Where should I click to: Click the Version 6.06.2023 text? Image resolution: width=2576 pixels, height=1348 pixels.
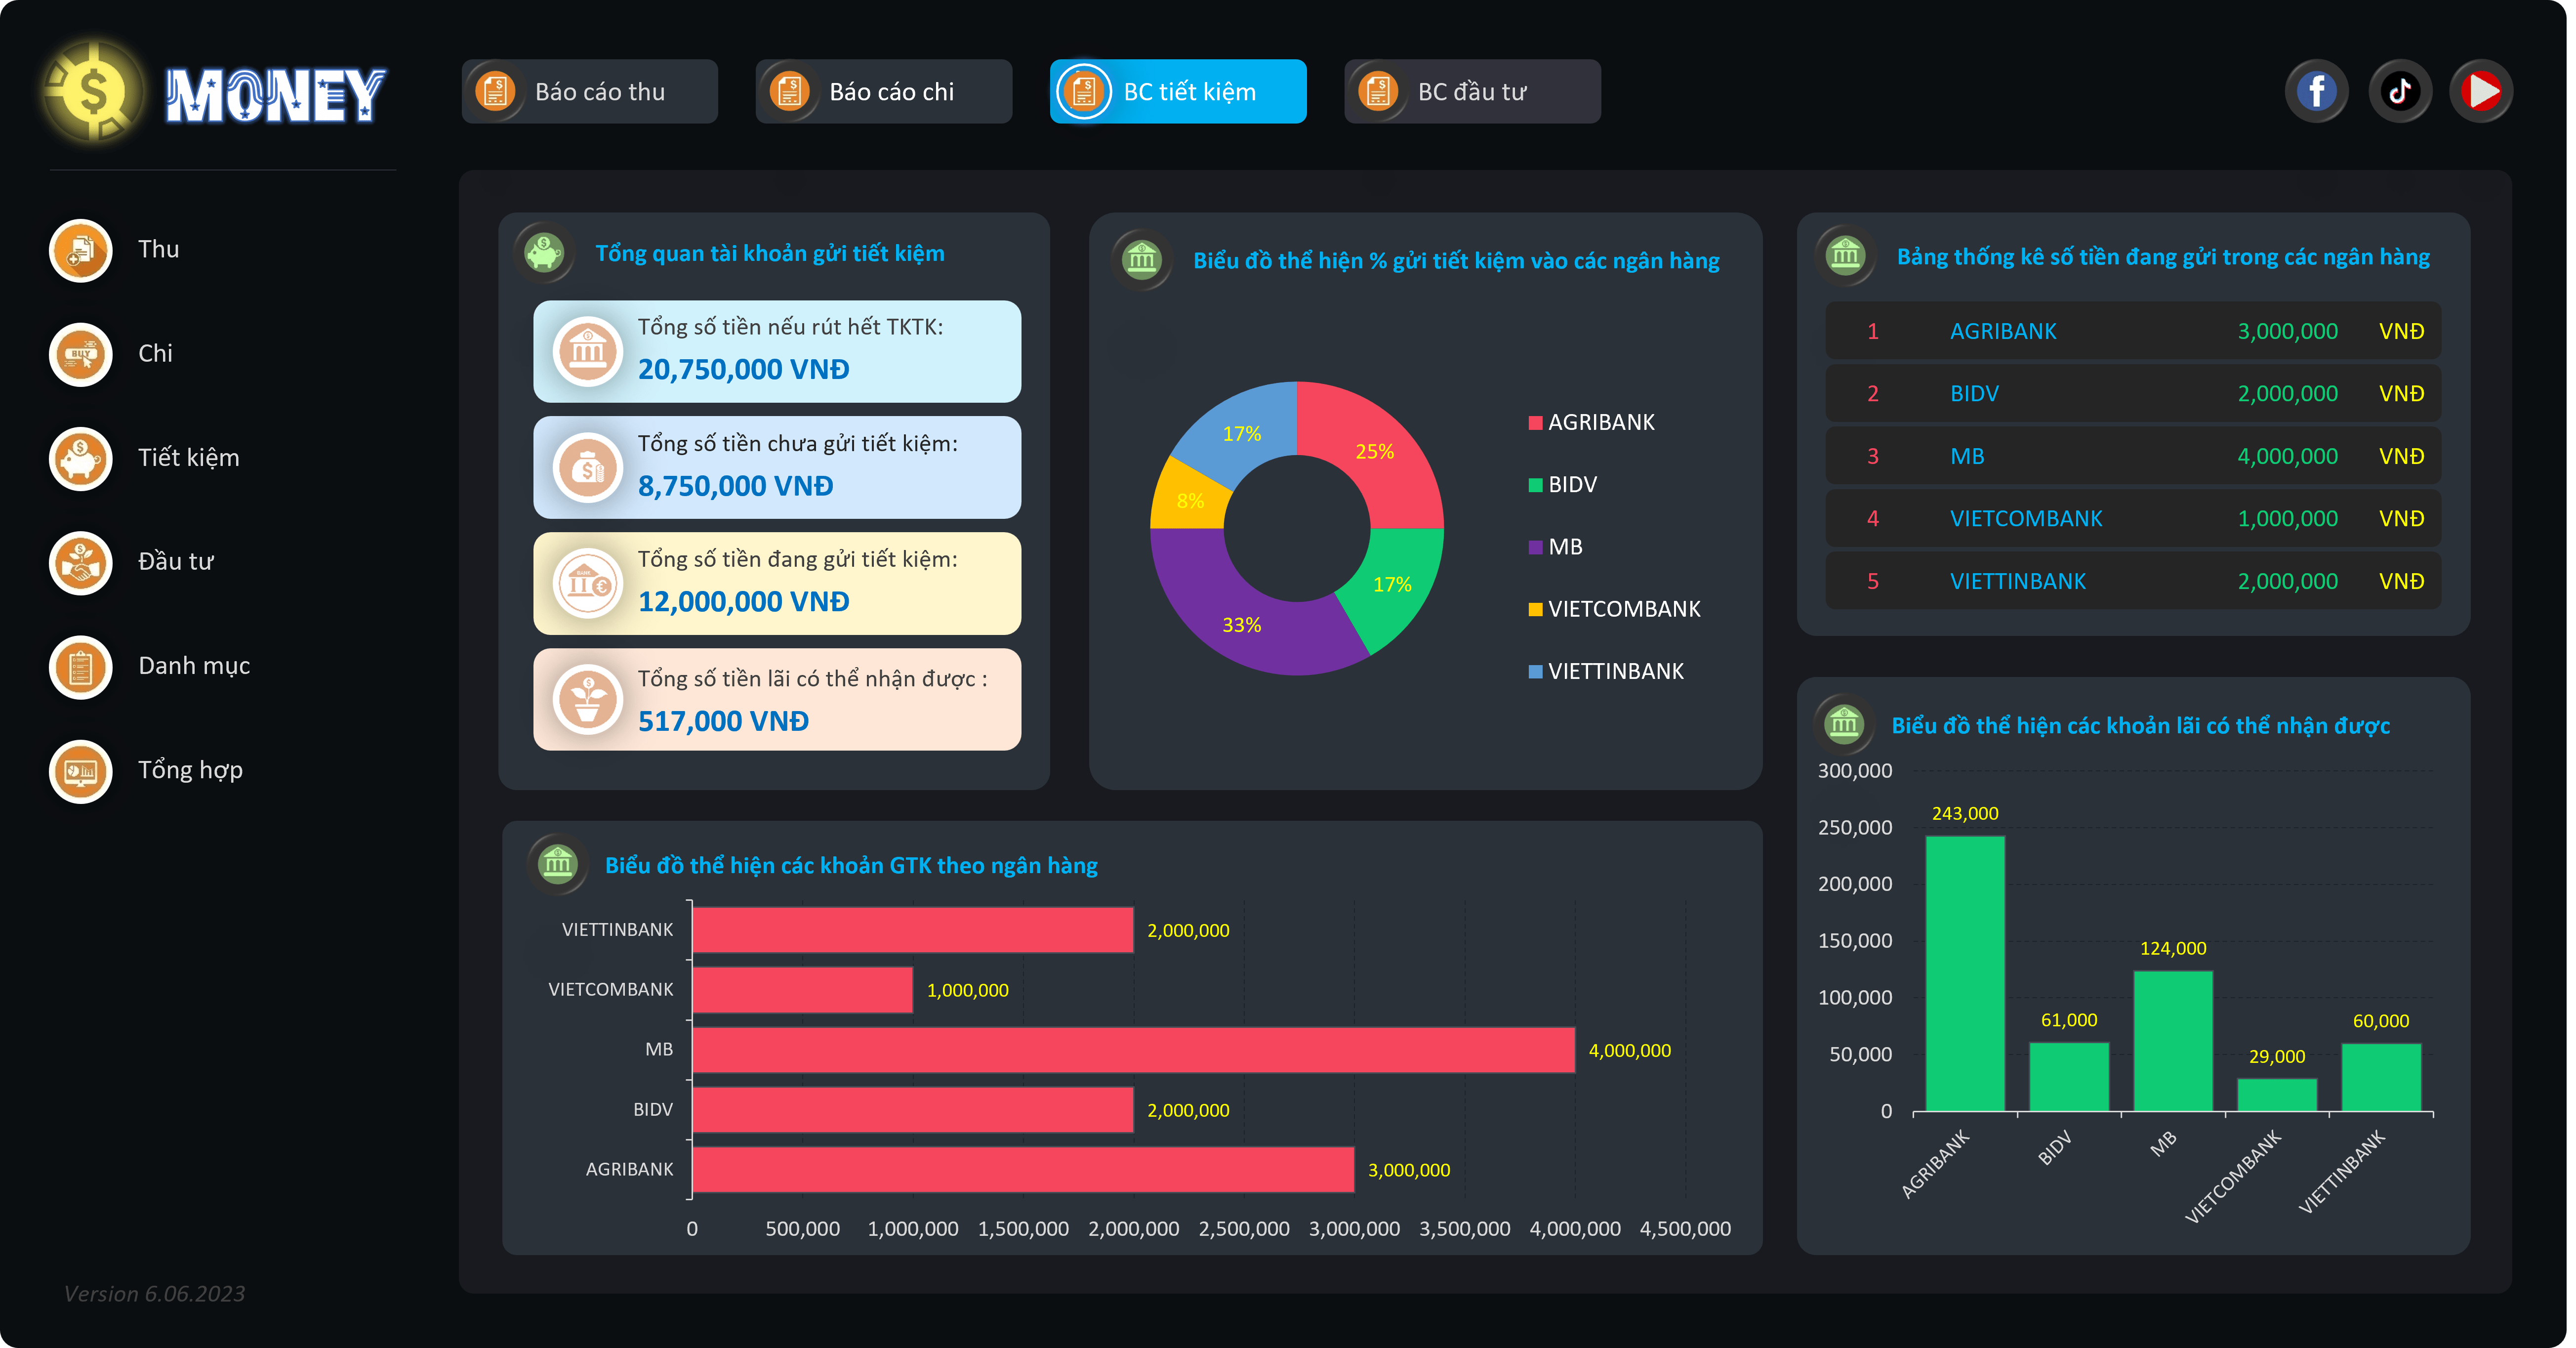[x=154, y=1293]
